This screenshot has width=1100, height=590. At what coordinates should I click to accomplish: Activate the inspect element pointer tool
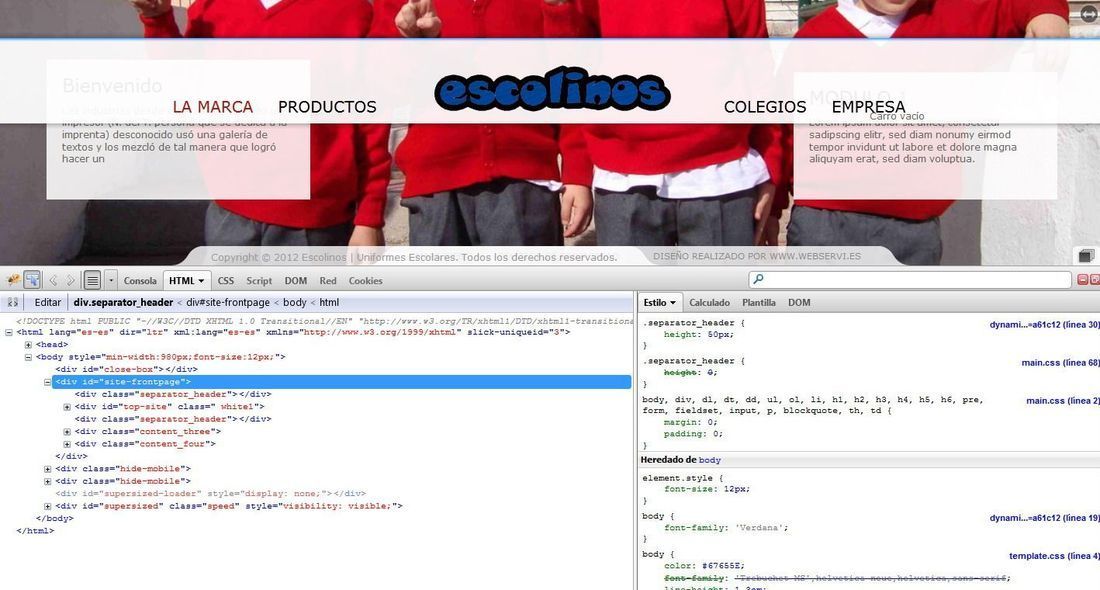point(32,280)
